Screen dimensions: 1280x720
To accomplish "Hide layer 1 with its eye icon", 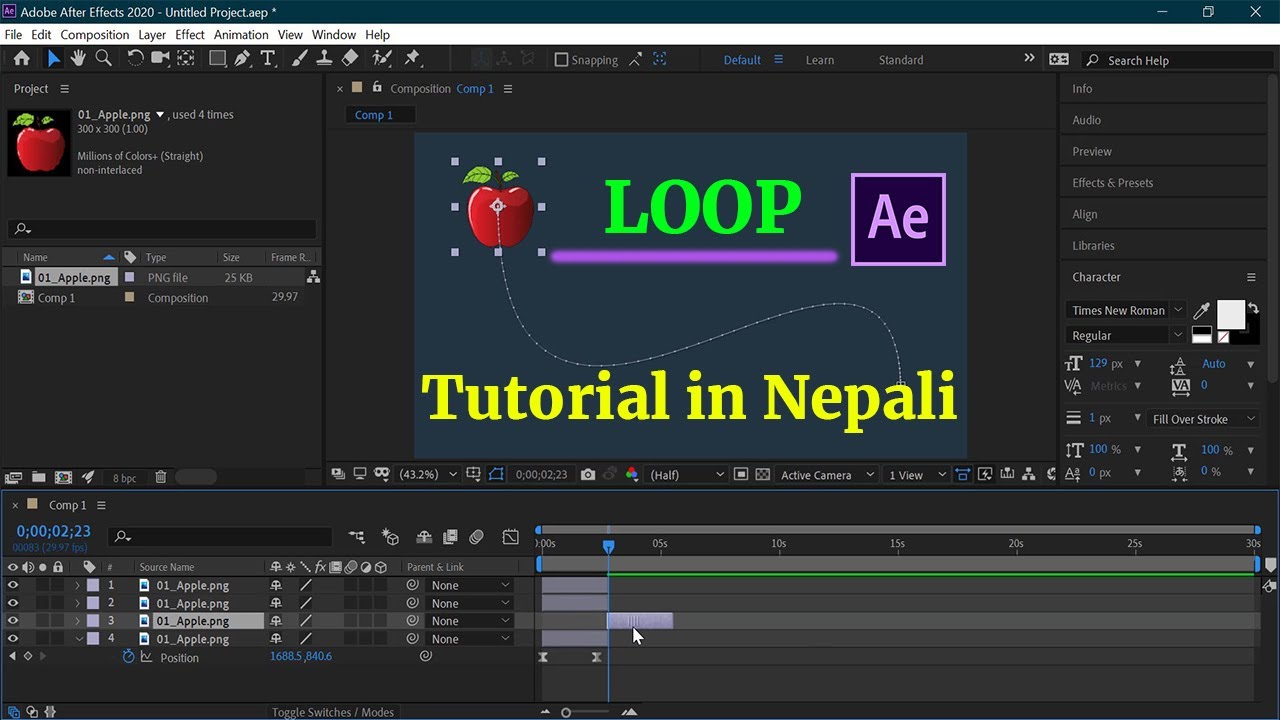I will pos(13,585).
